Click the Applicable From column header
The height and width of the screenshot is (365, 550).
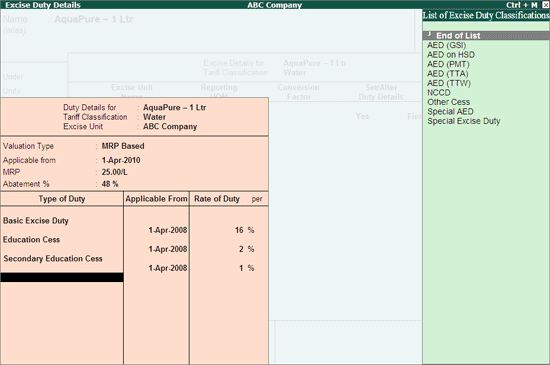pos(156,199)
